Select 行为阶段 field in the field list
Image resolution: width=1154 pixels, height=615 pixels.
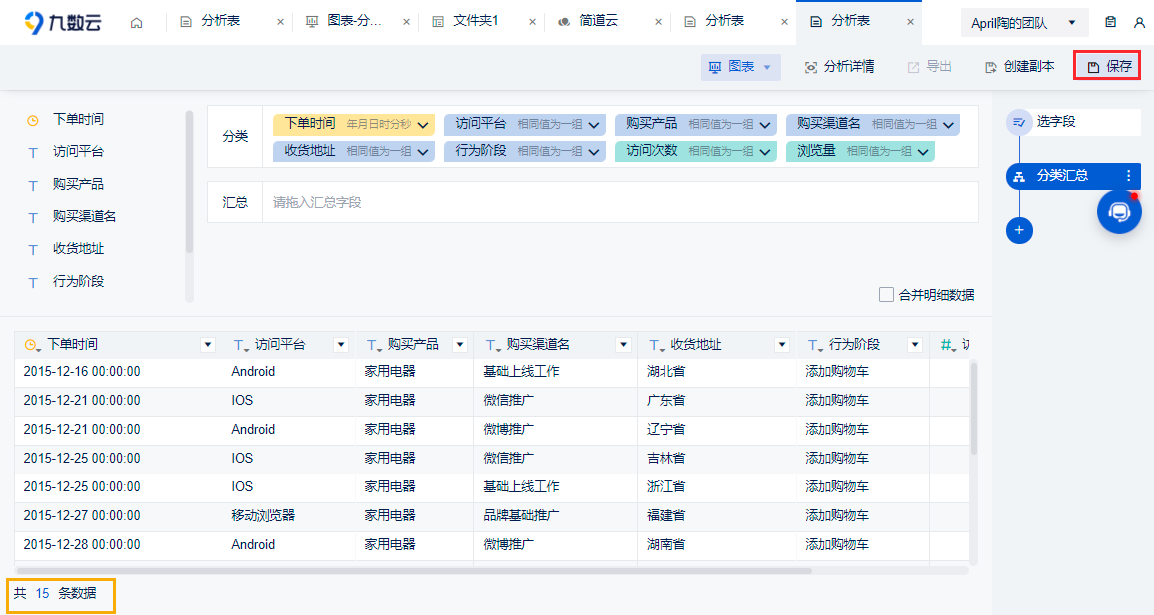click(x=78, y=281)
